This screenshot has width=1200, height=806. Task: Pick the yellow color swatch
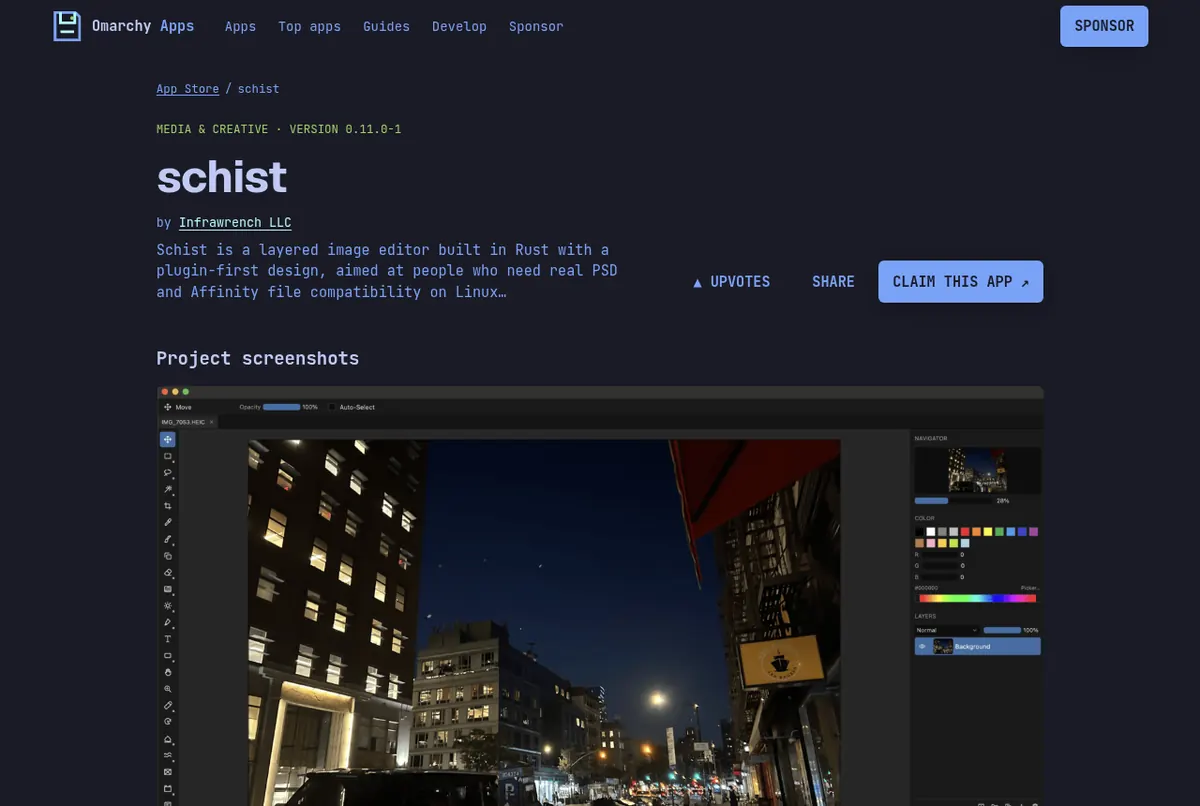pos(988,532)
